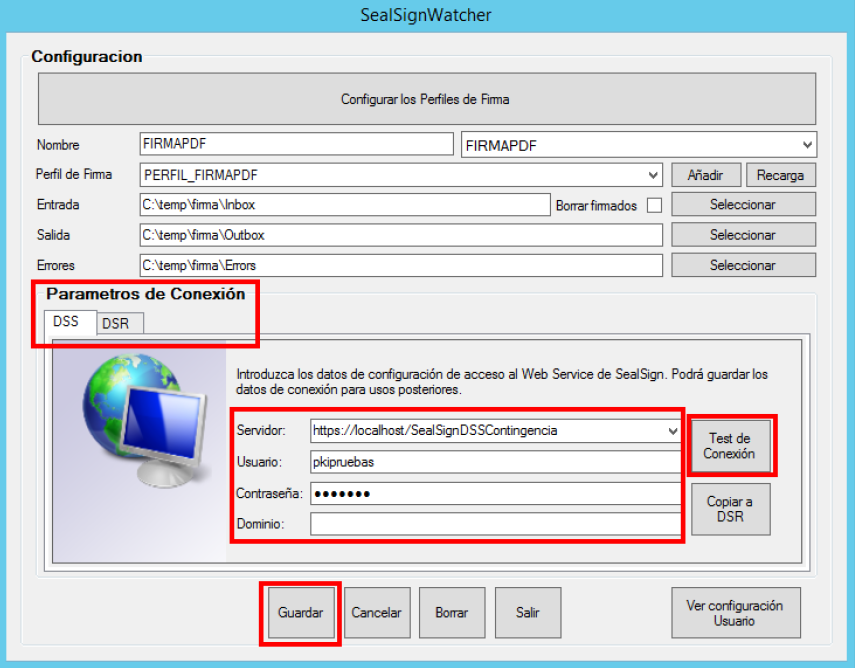Click the globe and monitor illustration
Image resolution: width=855 pixels, height=668 pixels.
click(146, 420)
